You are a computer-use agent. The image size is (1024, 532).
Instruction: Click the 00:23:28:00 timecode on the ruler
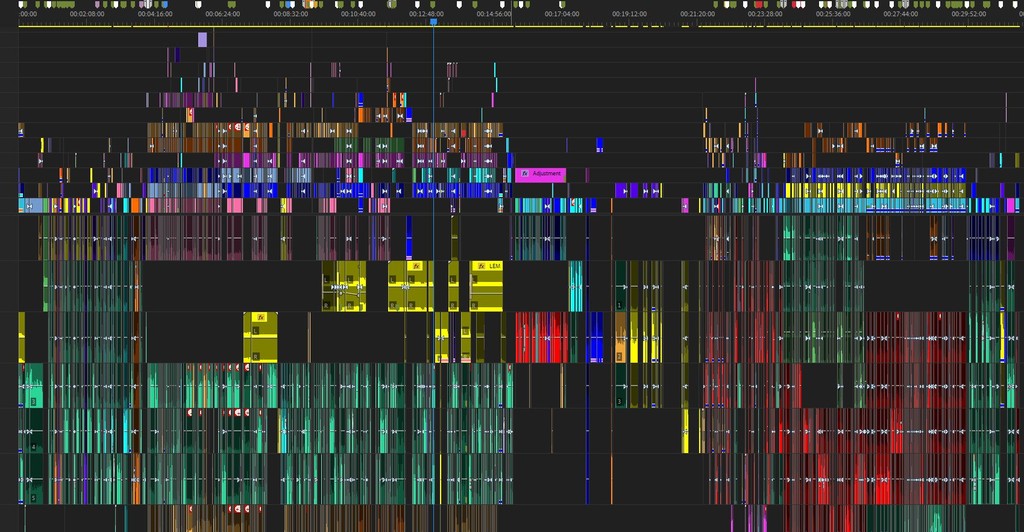coord(765,14)
